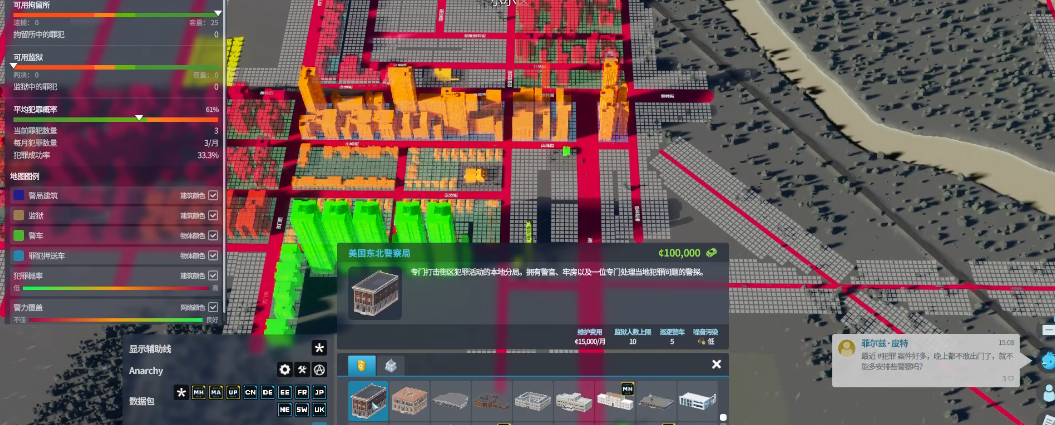1055x425 pixels.
Task: Click the tan 监狱 color swatch
Action: click(19, 215)
